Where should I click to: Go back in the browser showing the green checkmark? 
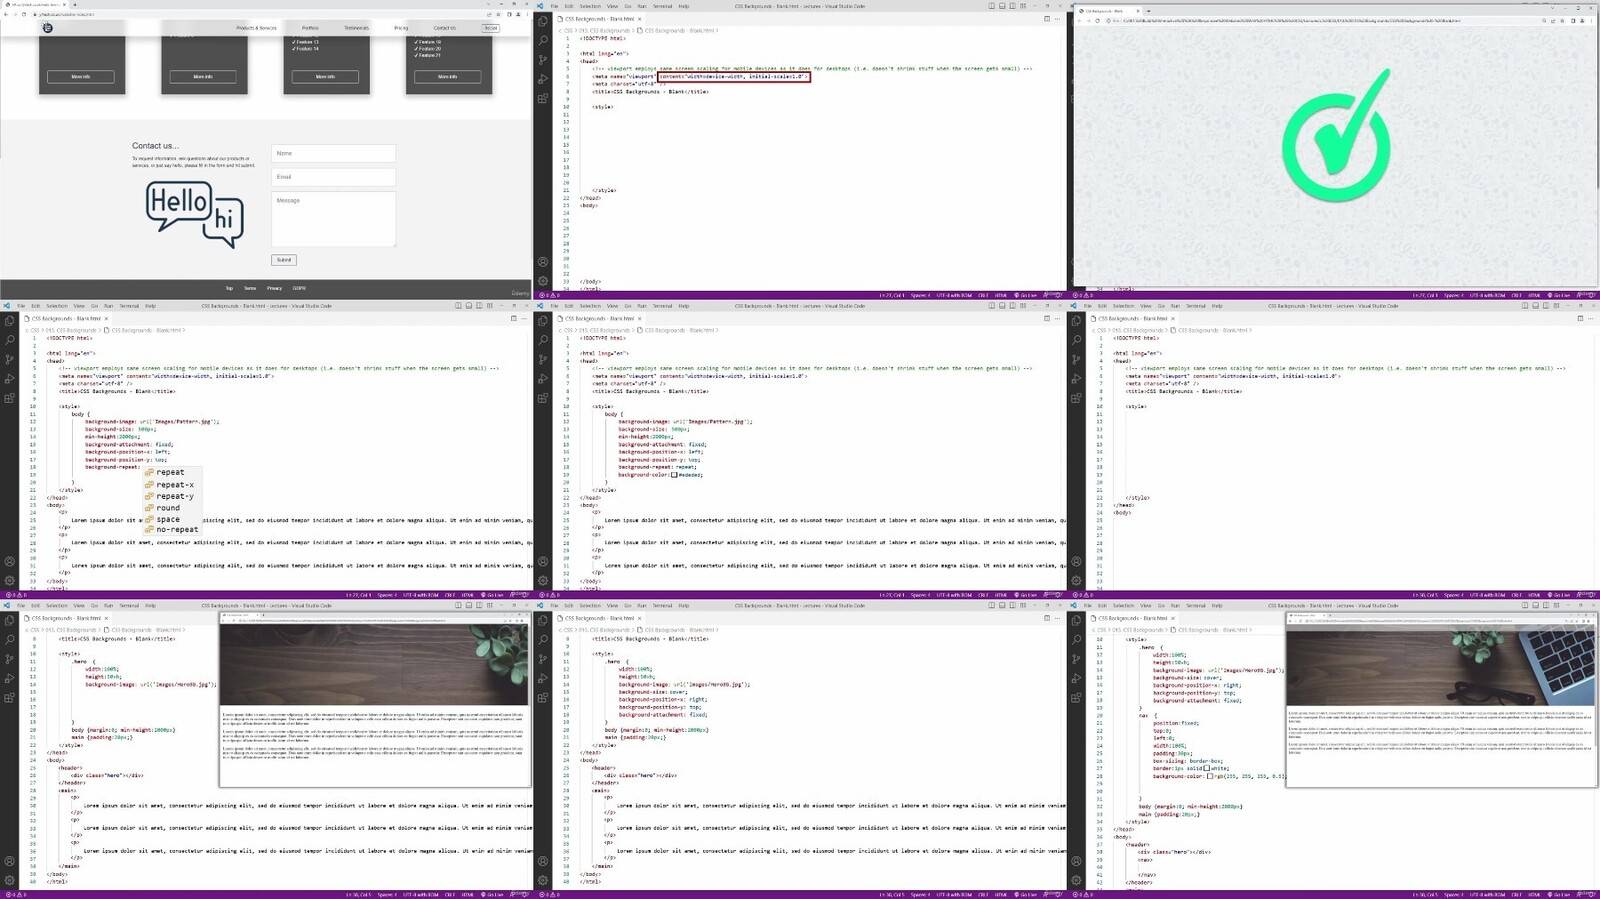(1080, 20)
